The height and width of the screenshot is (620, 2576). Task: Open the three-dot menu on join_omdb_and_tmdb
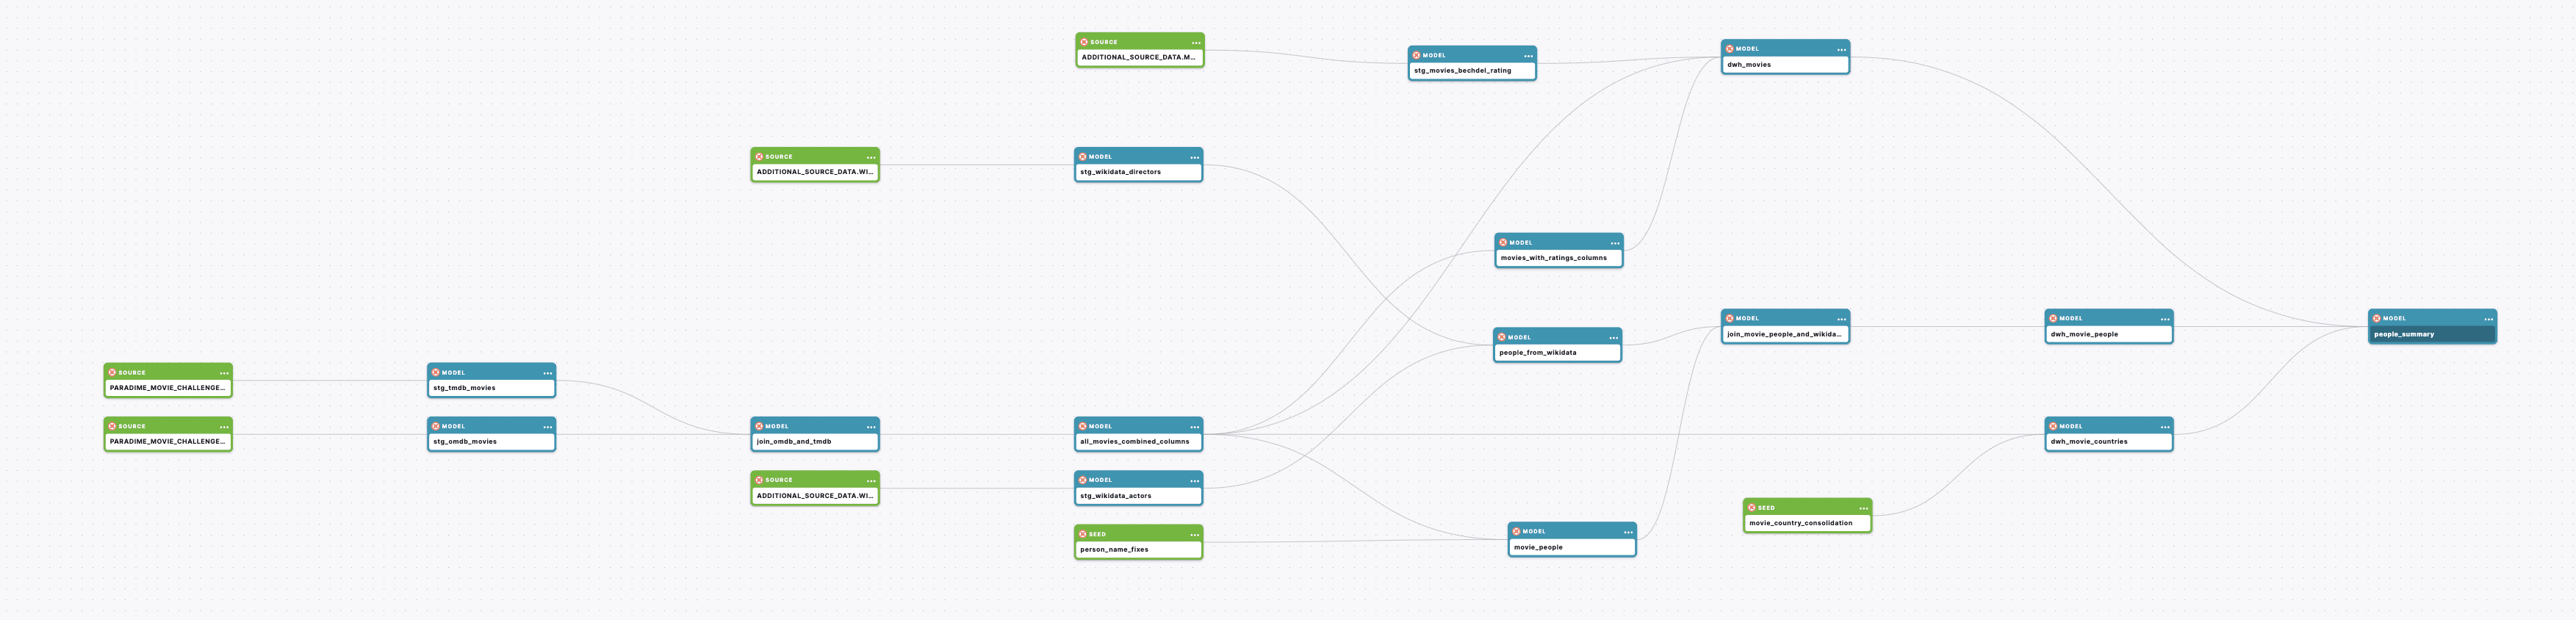[871, 428]
